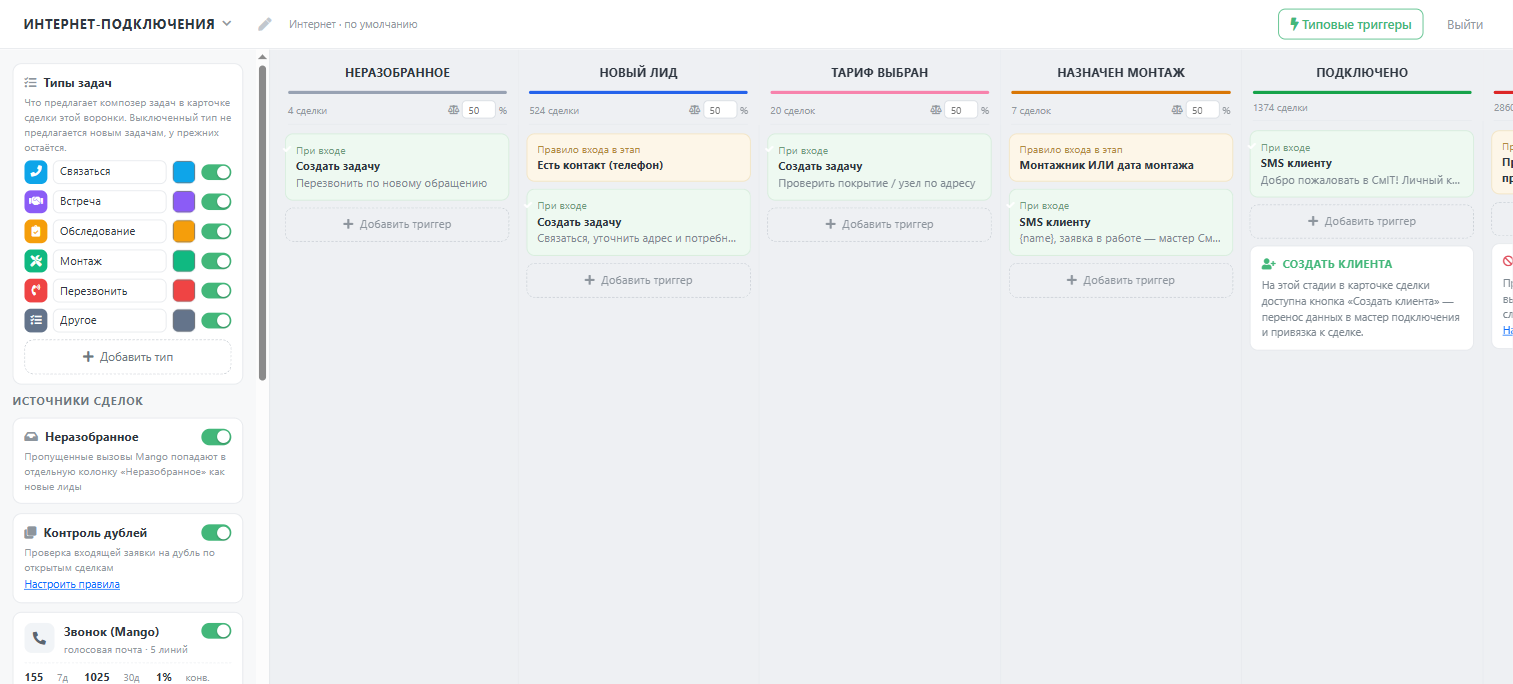The image size is (1513, 684).
Task: Click the balance scale icon in Новый лид column
Action: [696, 111]
